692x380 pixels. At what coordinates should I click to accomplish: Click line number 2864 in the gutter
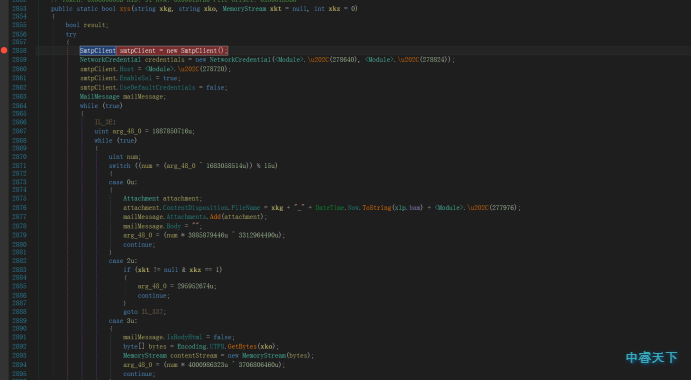click(19, 106)
